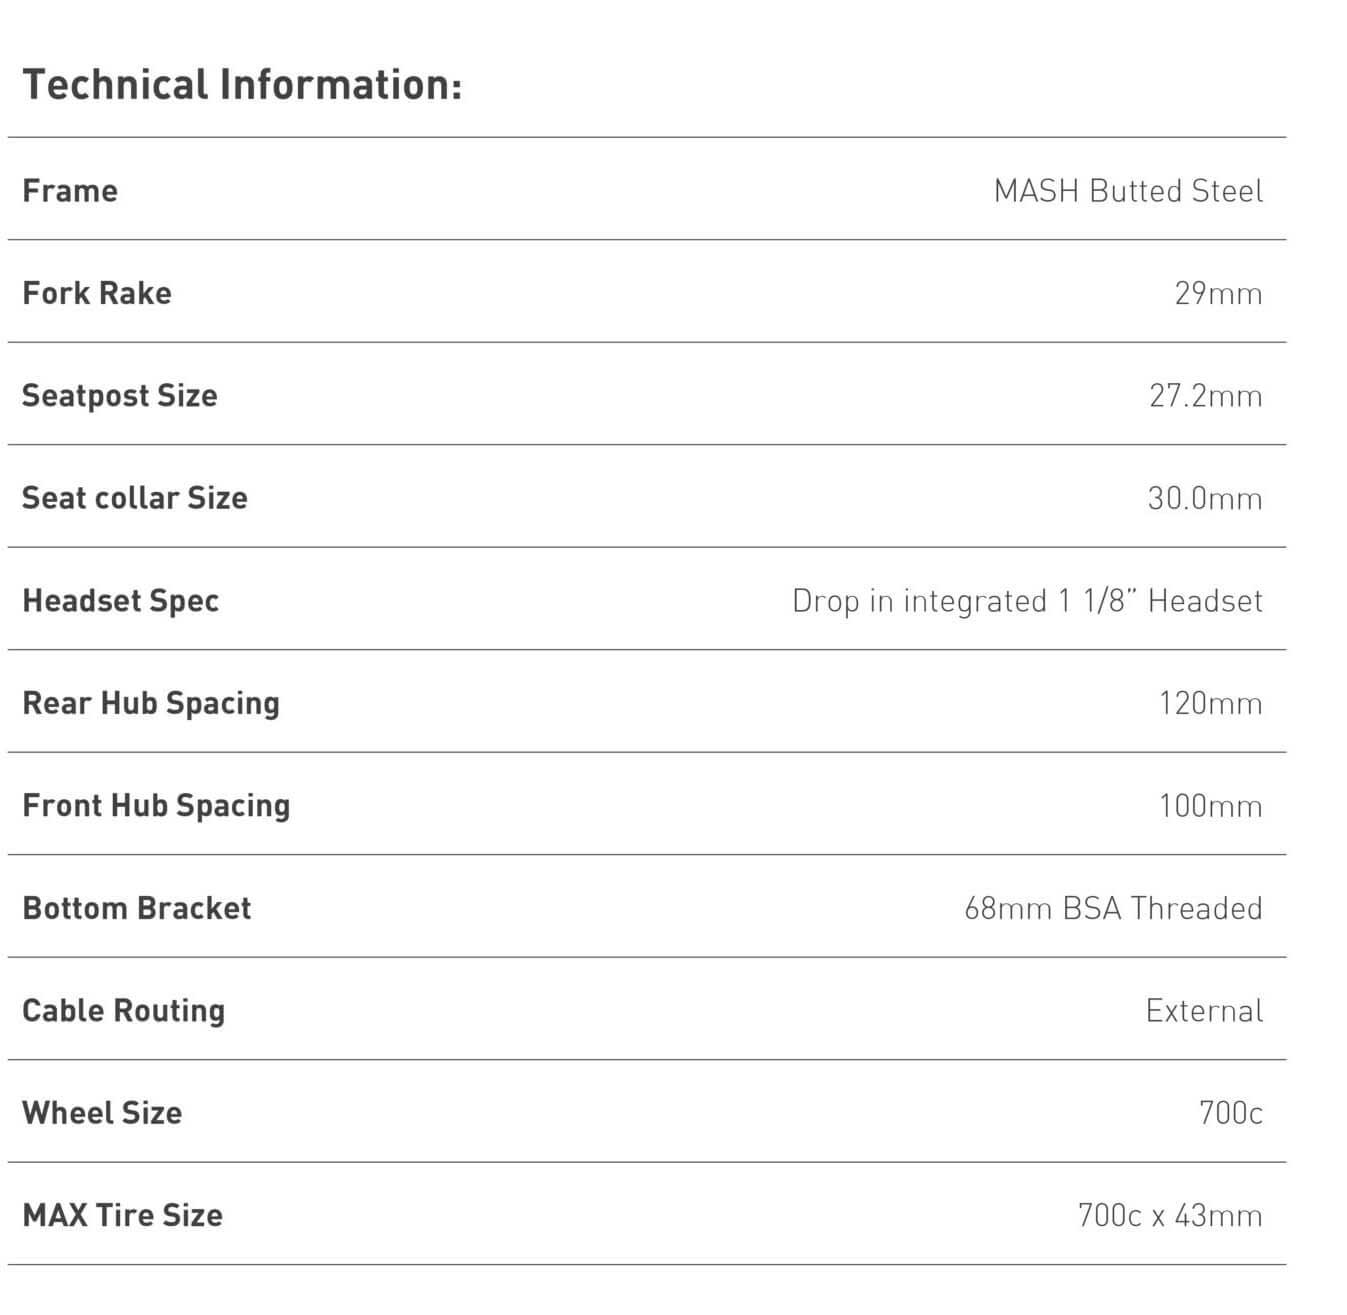The image size is (1347, 1315).
Task: Click the 68mm BSA Threaded value
Action: pyautogui.click(x=1113, y=908)
